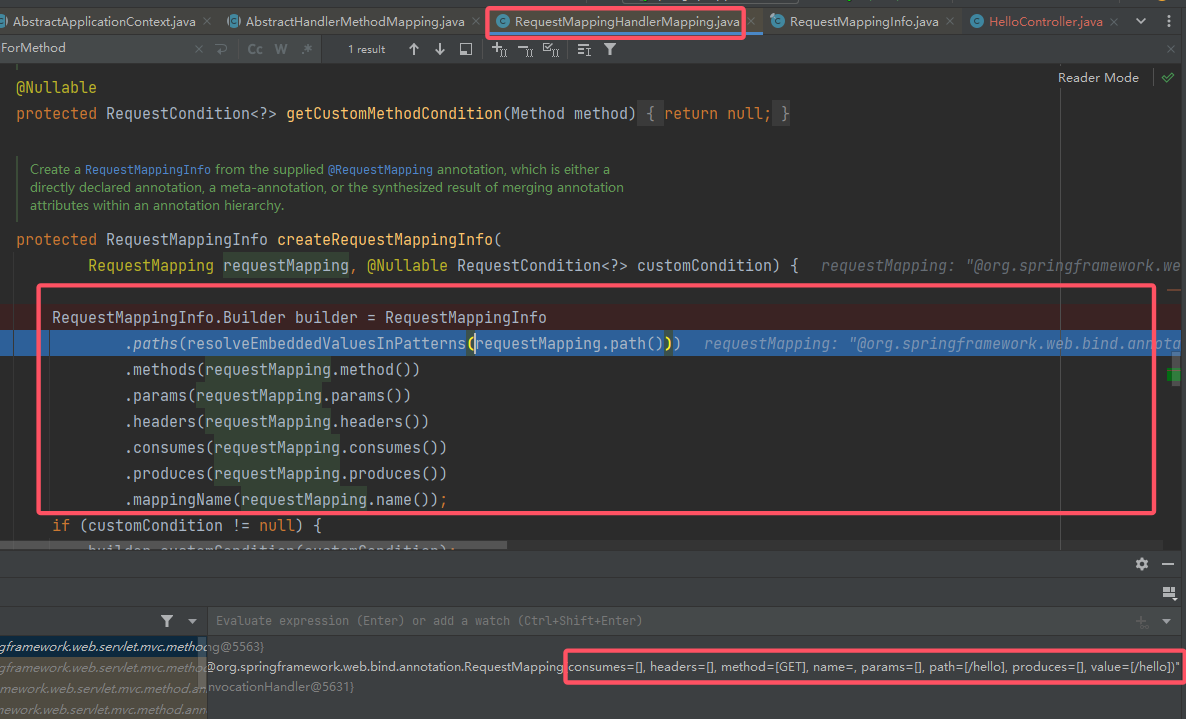
Task: Toggle multiline search mode icon
Action: [584, 50]
